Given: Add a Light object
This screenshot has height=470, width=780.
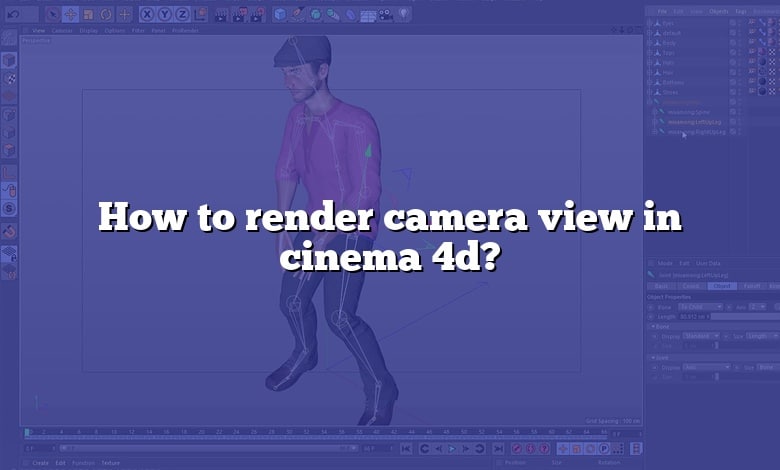Looking at the screenshot, I should [404, 14].
